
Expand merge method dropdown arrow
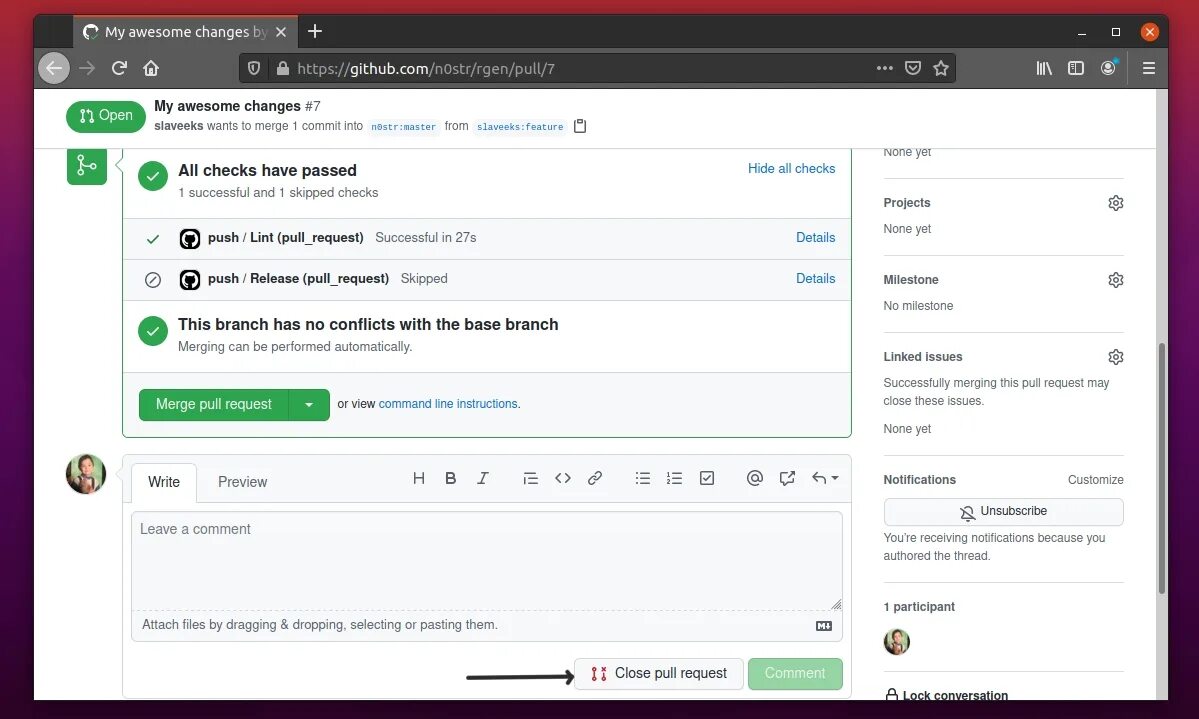(x=309, y=405)
